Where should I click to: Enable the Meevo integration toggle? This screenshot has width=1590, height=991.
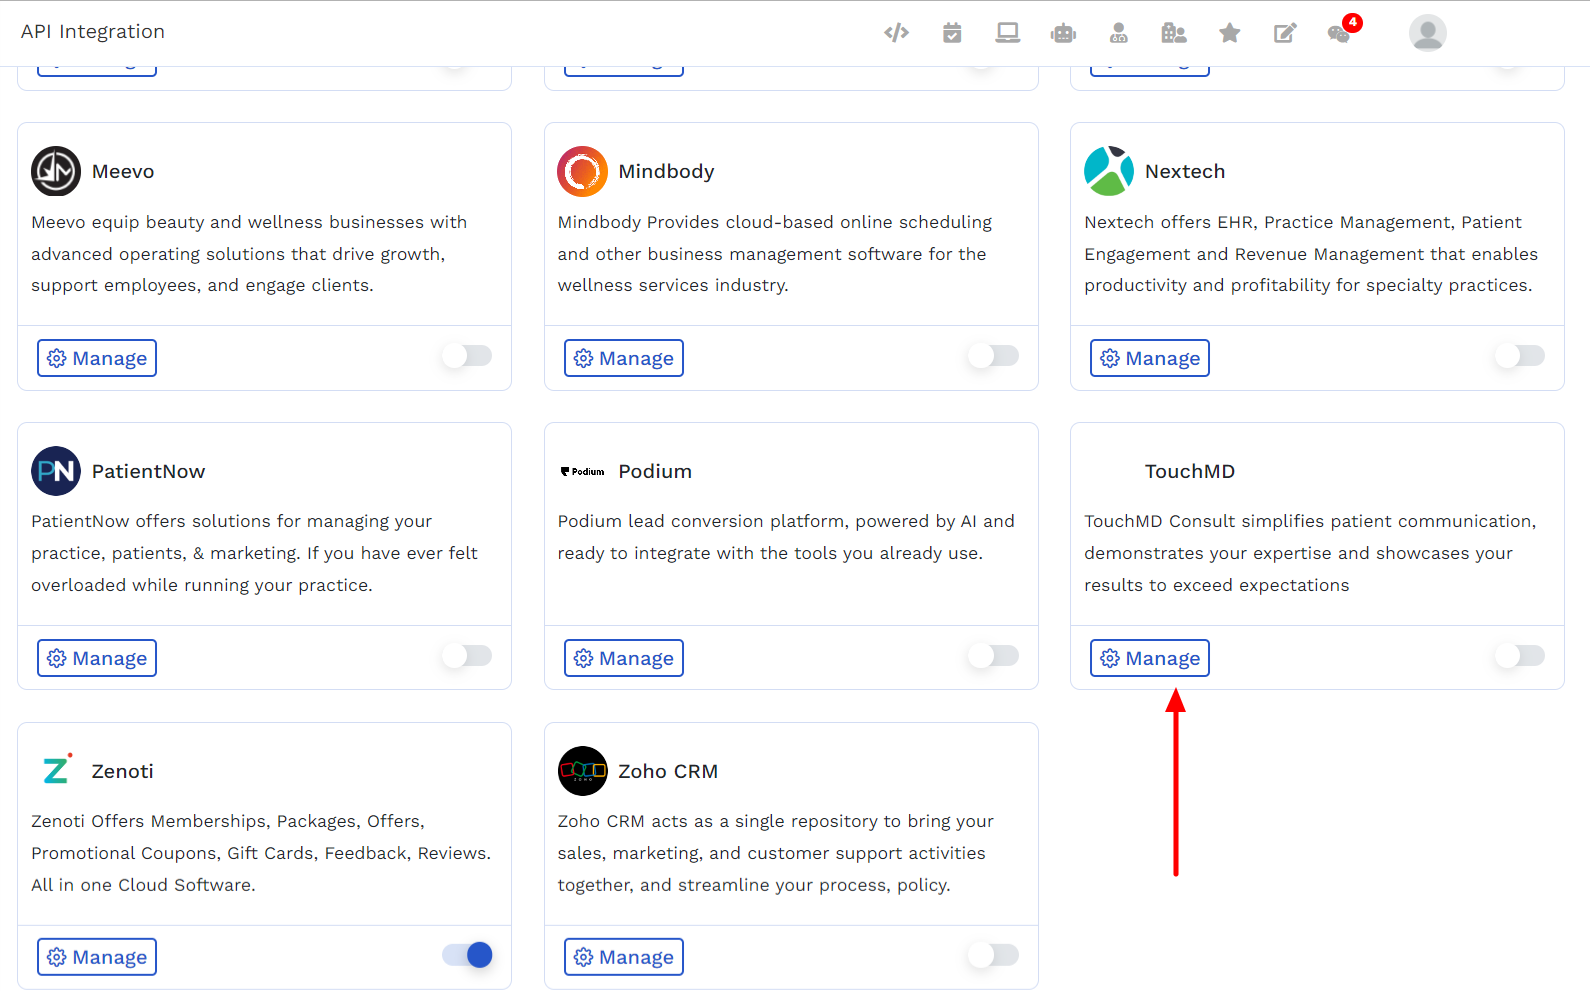(x=467, y=356)
